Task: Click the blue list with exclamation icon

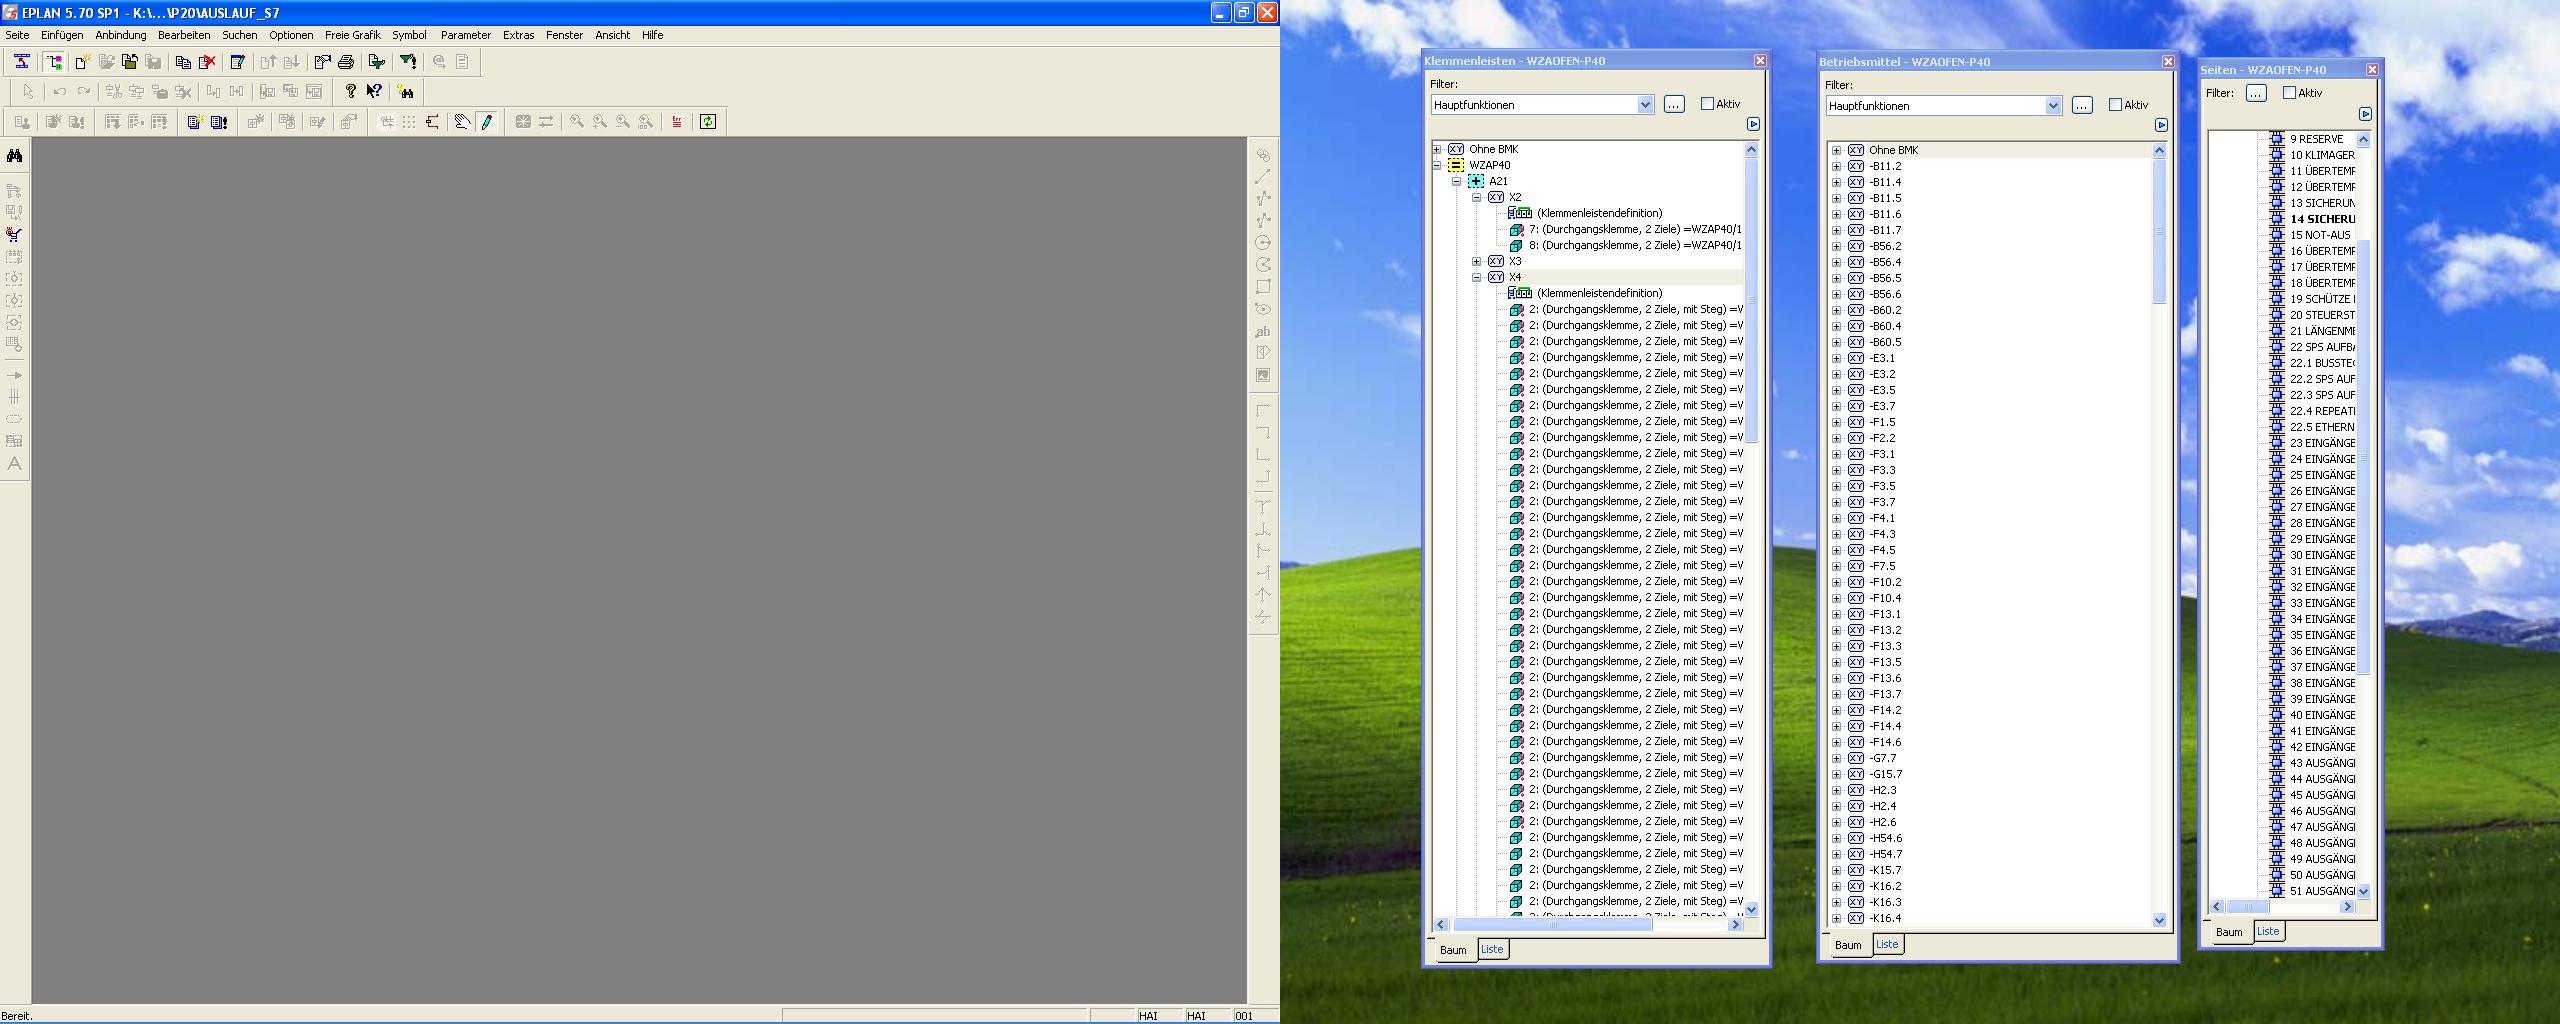Action: click(x=219, y=122)
